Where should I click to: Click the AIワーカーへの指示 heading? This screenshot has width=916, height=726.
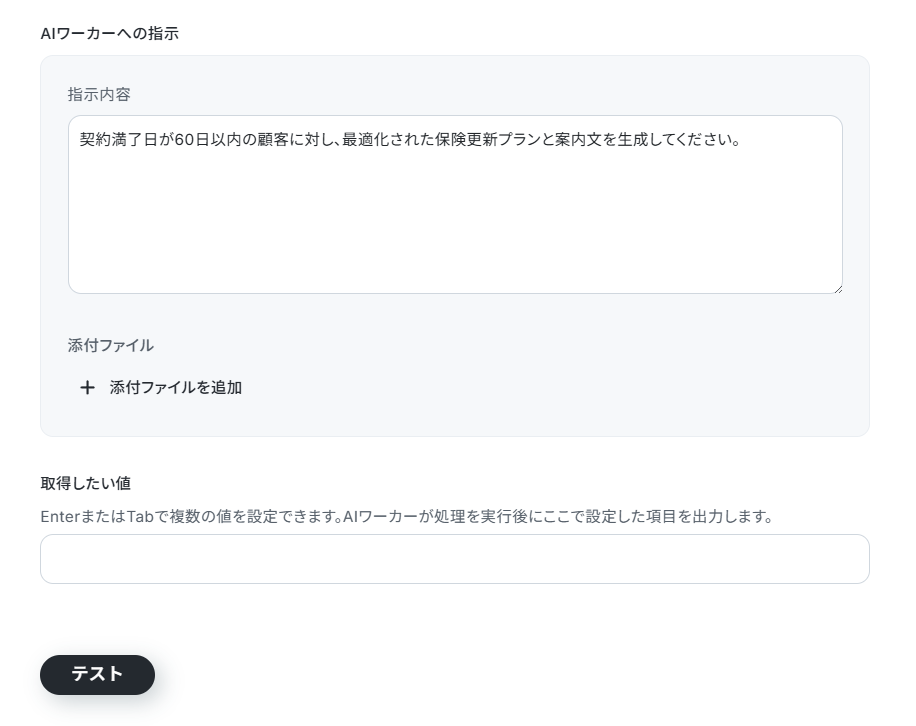coord(110,34)
